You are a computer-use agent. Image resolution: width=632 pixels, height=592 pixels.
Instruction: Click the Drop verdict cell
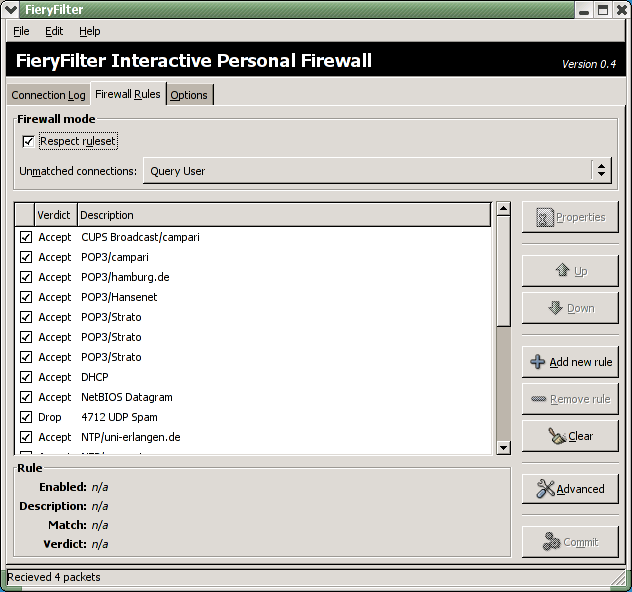tap(50, 417)
